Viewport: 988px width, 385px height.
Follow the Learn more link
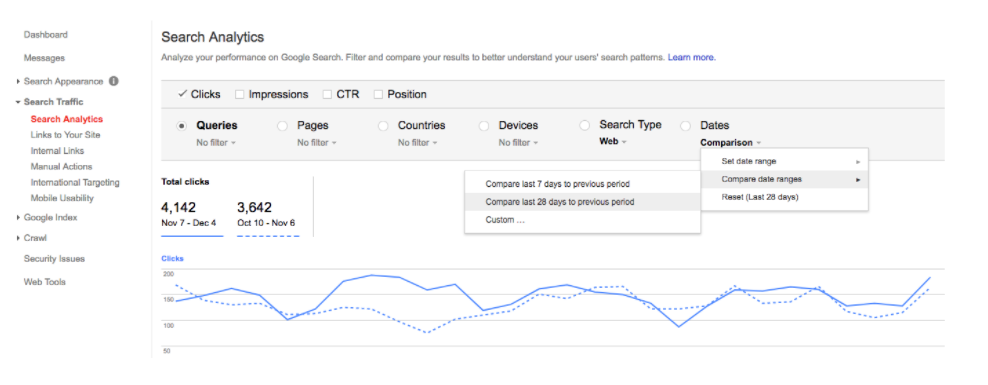[x=691, y=57]
